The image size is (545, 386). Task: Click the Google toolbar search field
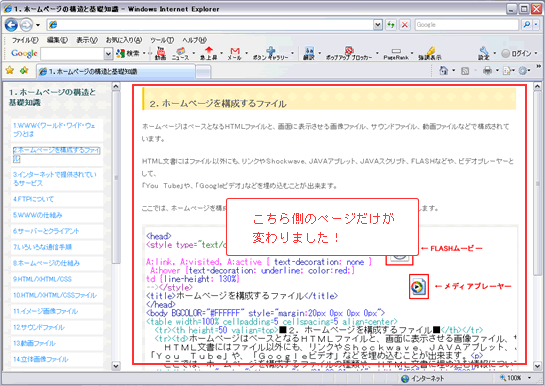72,54
